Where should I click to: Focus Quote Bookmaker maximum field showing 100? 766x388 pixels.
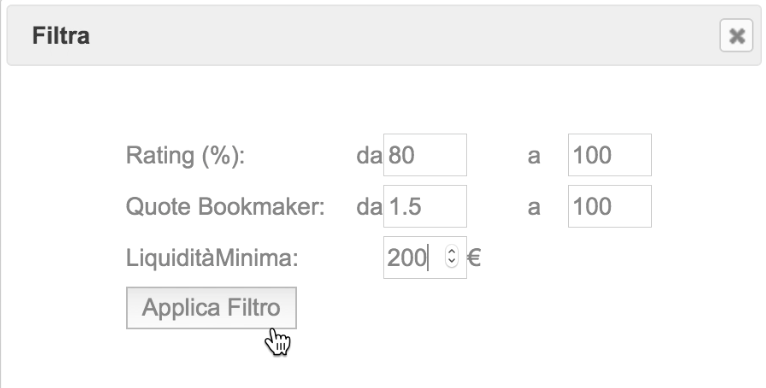point(610,206)
